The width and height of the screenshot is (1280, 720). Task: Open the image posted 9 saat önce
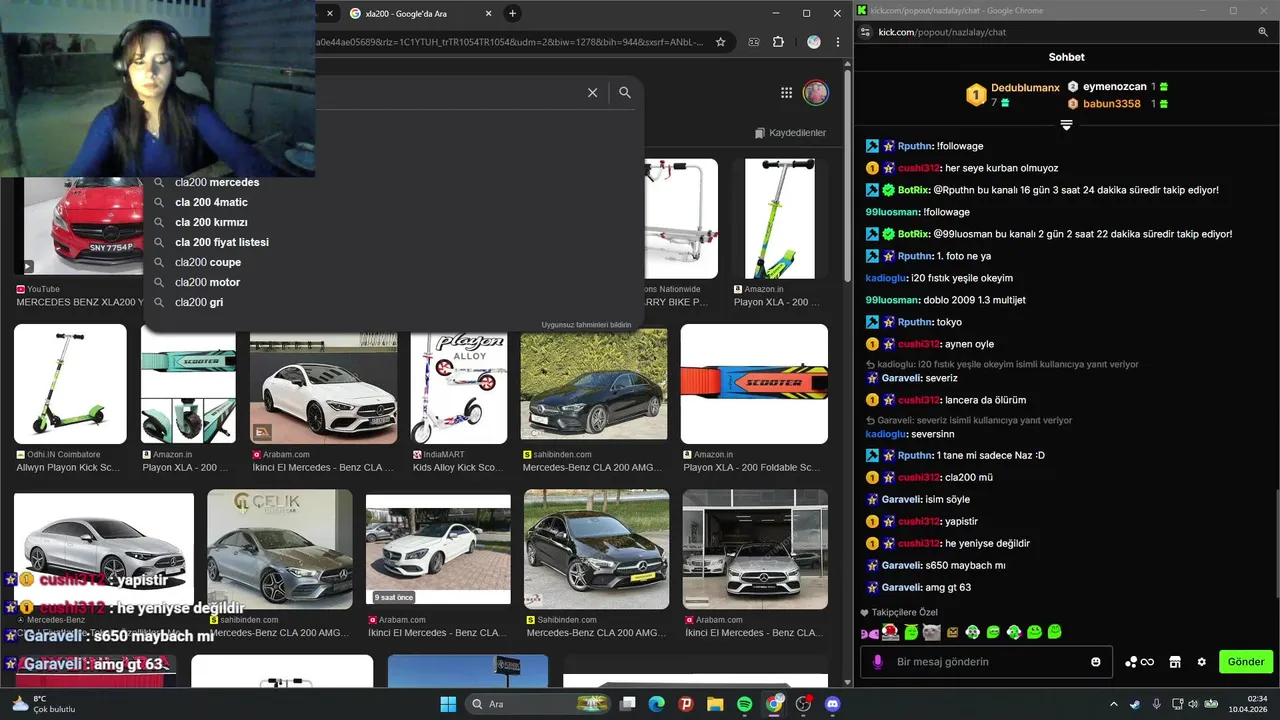click(438, 549)
